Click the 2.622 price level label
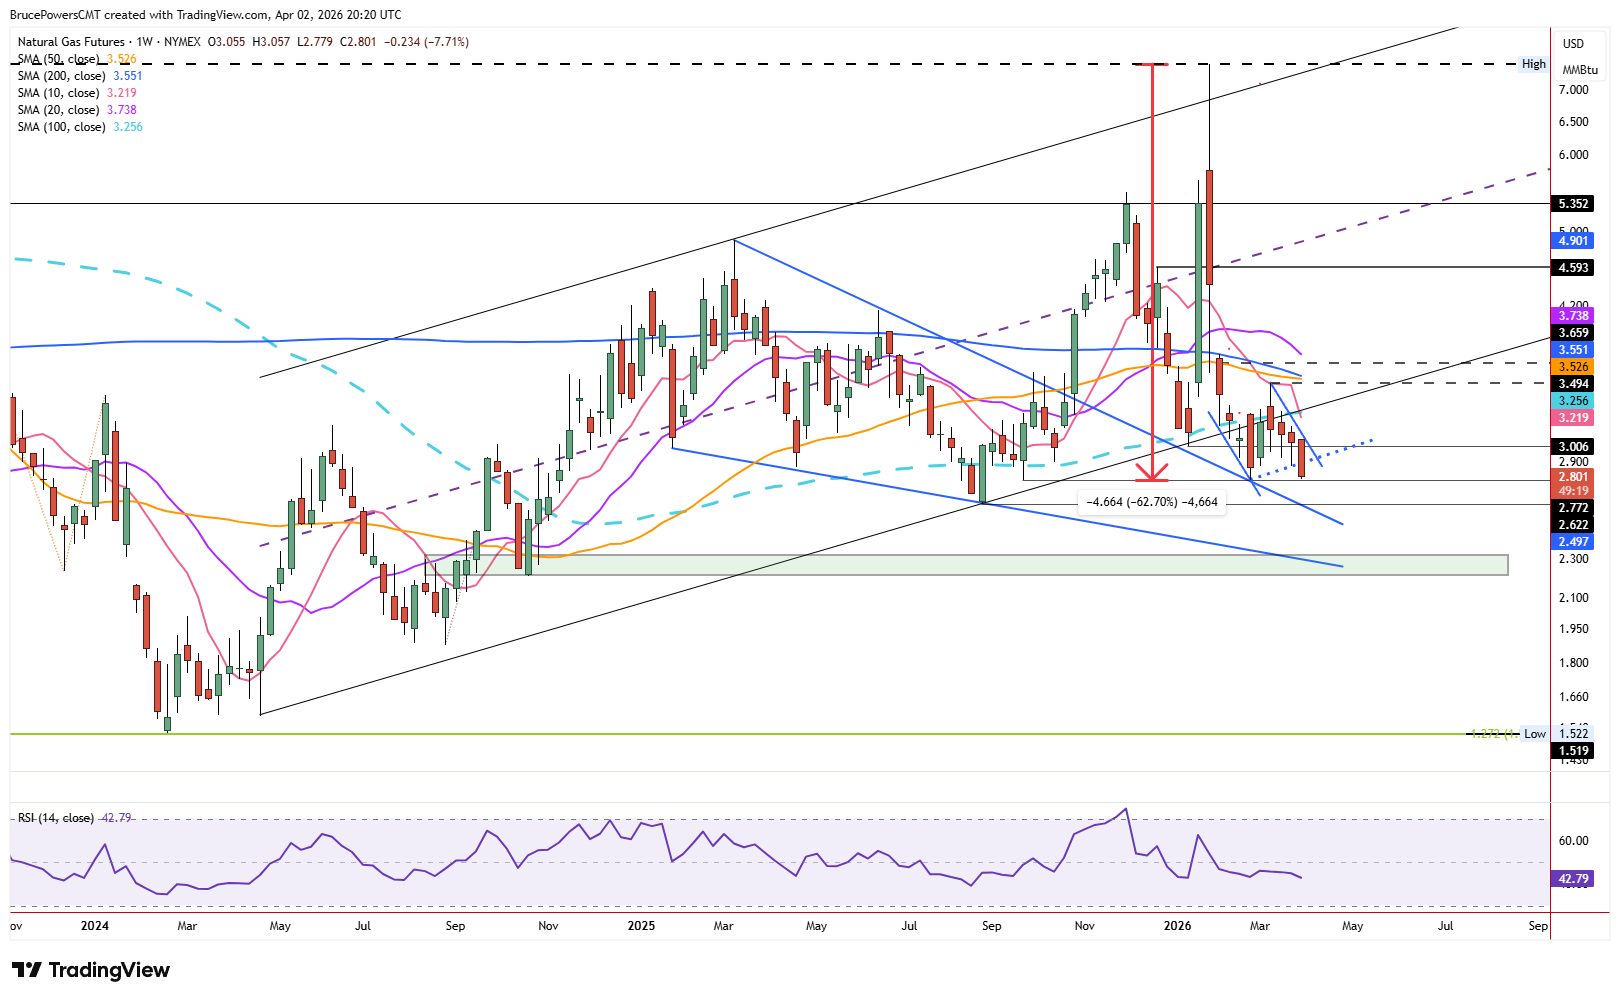Image resolution: width=1620 pixels, height=1000 pixels. [x=1573, y=525]
